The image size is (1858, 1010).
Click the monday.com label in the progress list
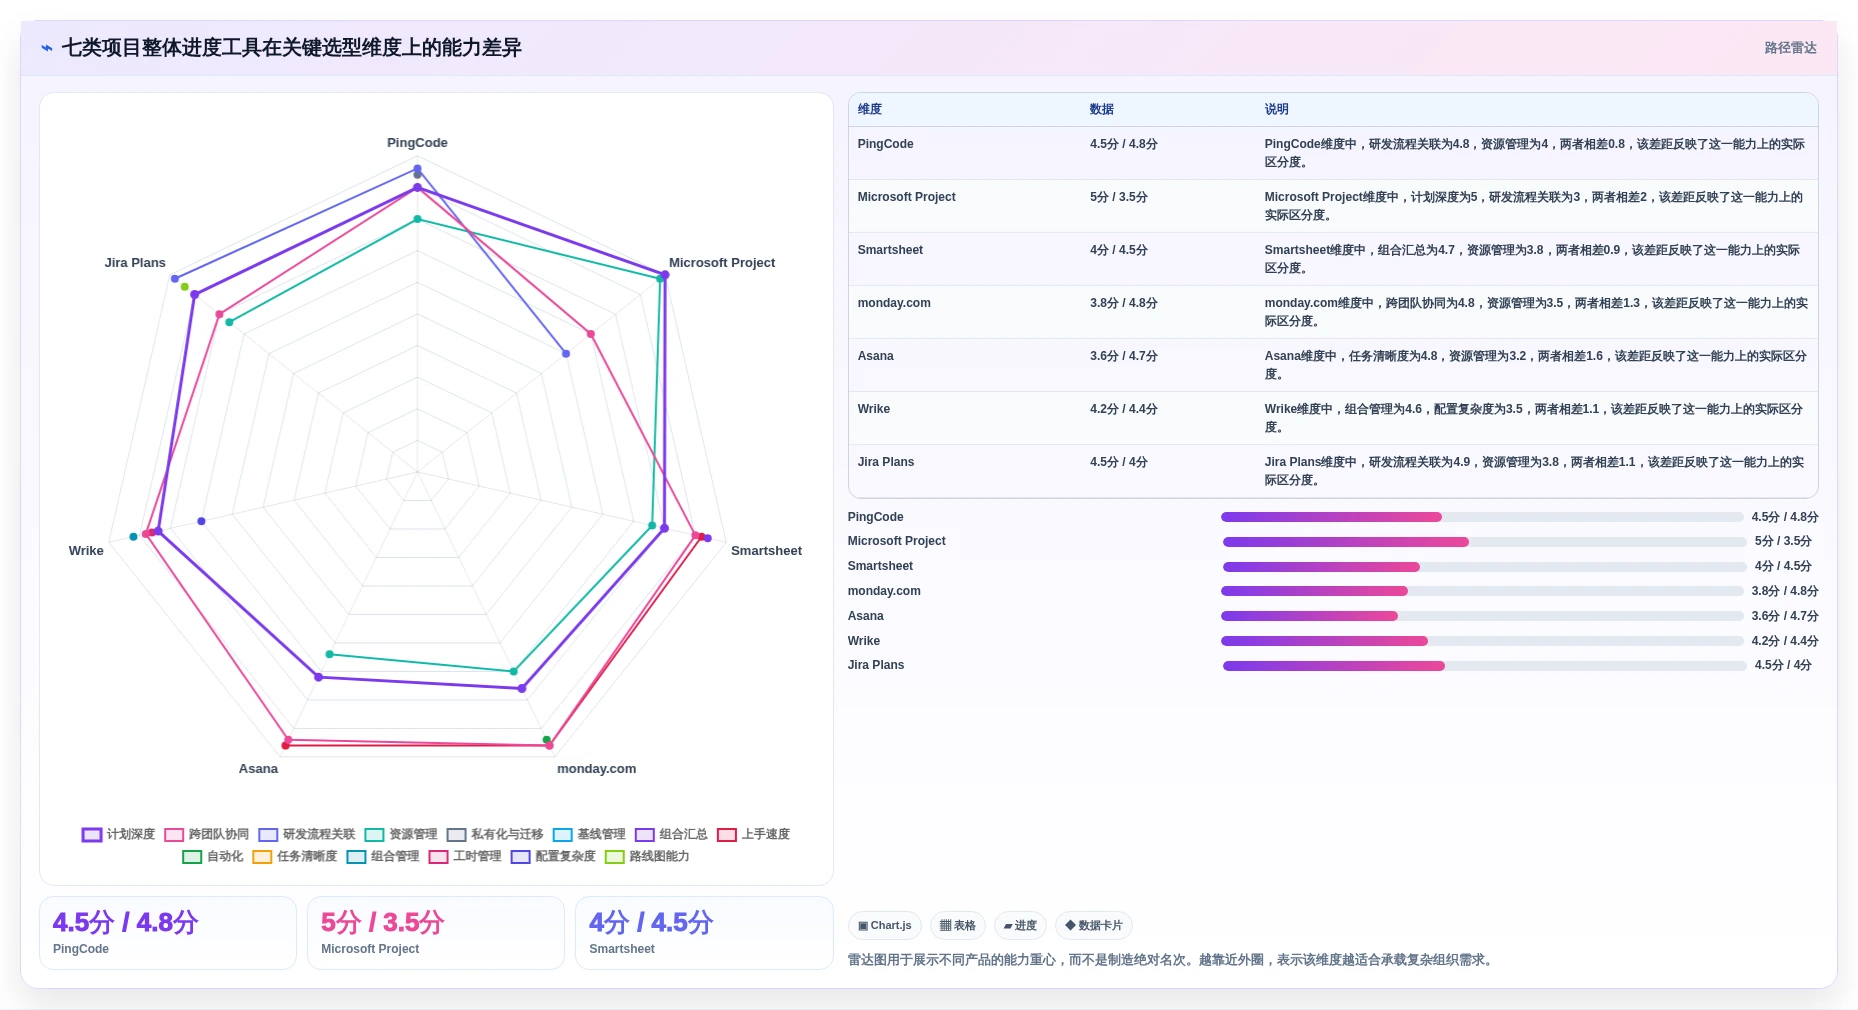click(x=884, y=591)
